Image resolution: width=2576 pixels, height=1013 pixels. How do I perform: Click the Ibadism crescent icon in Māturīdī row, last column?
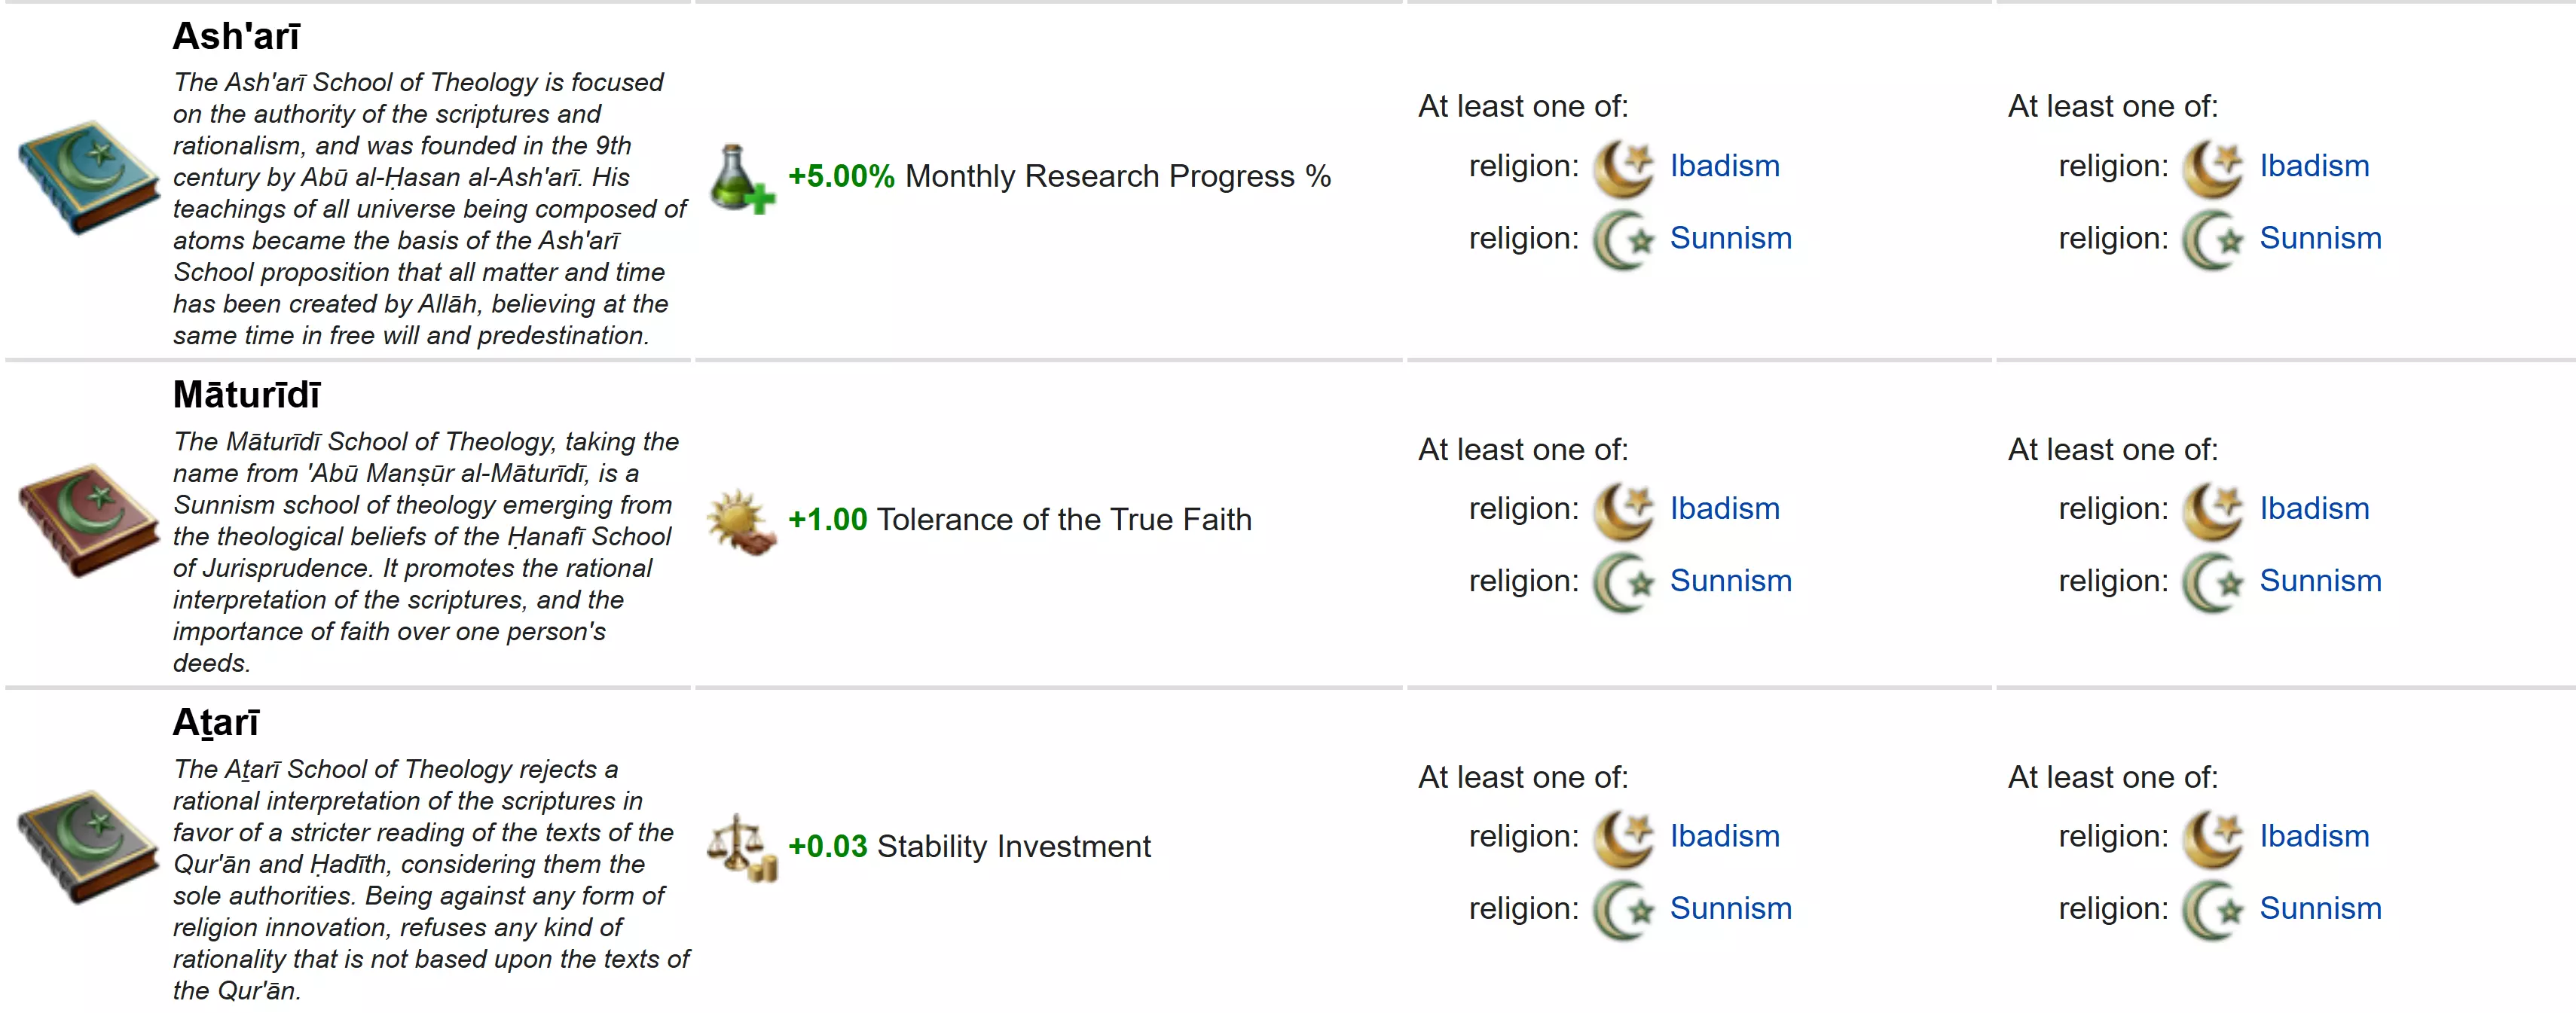2213,510
